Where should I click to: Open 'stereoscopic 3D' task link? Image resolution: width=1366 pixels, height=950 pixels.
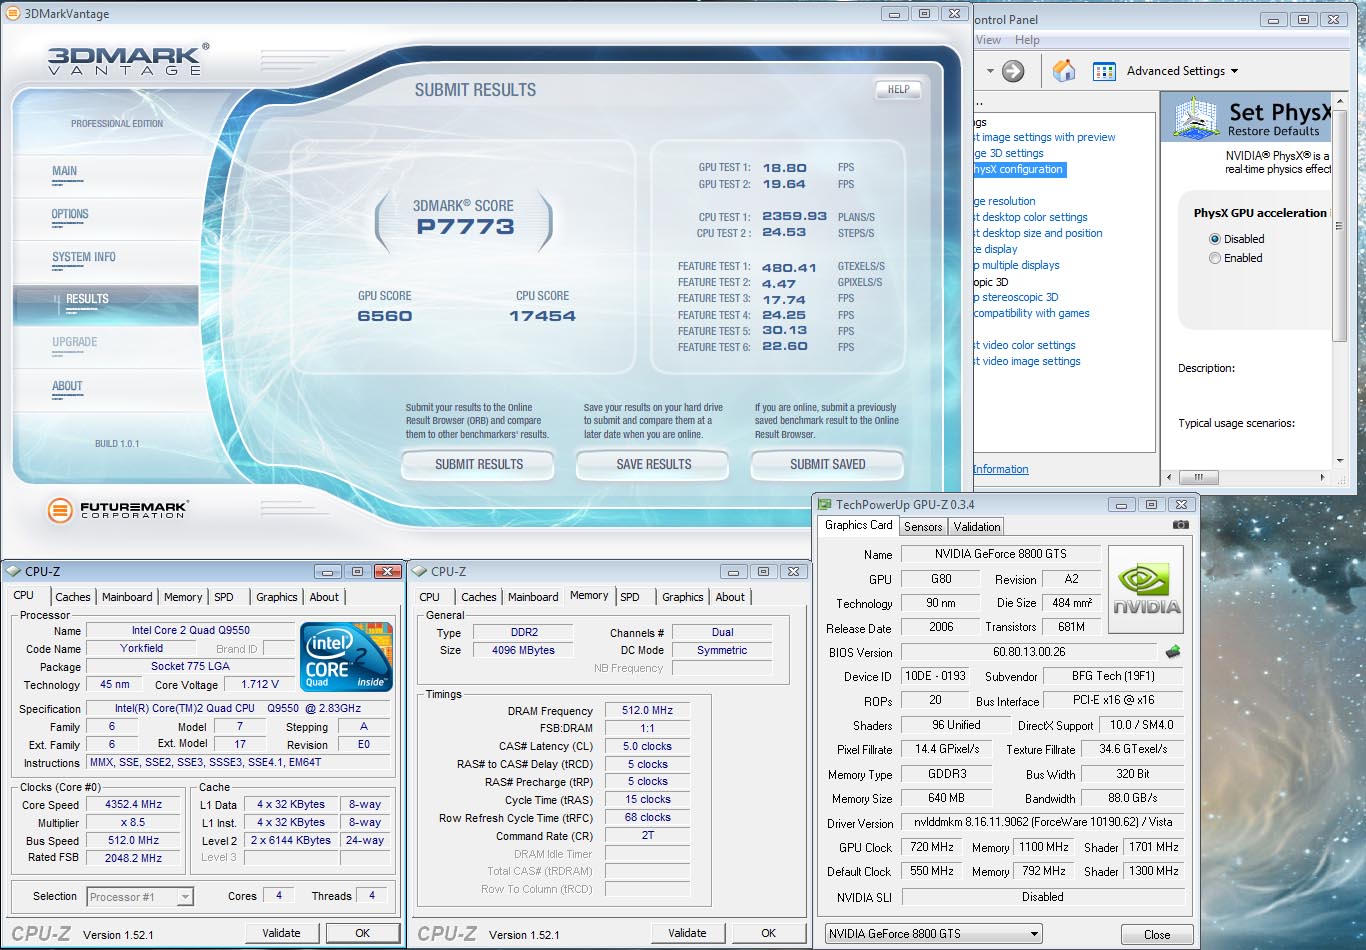(x=1016, y=297)
